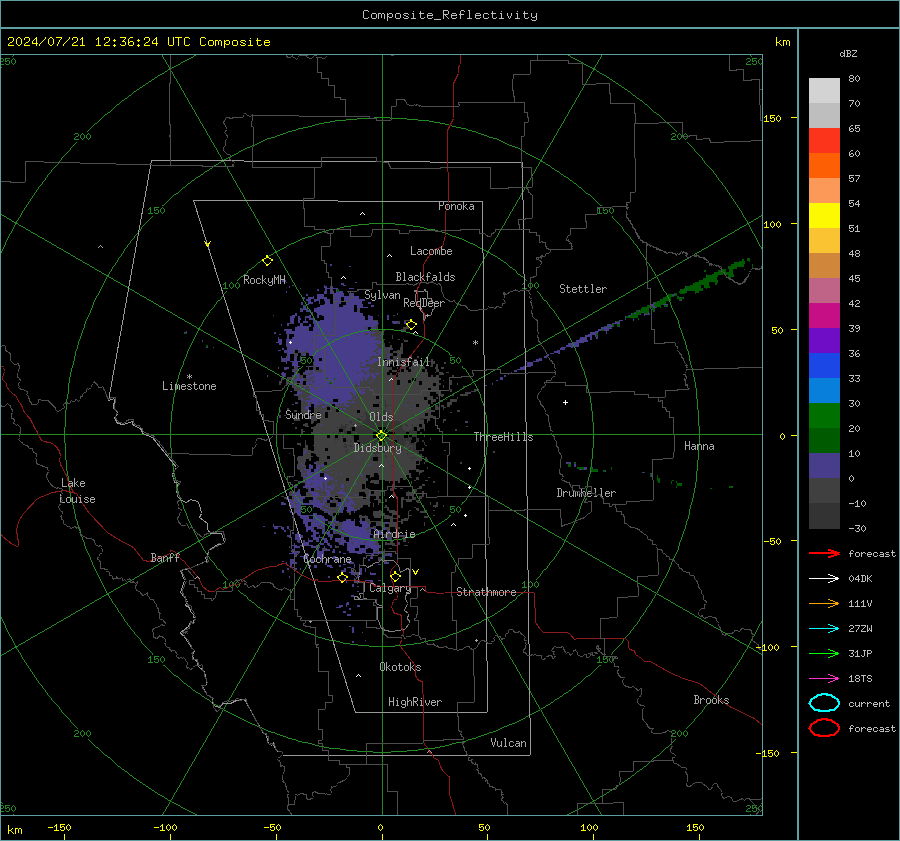Click the yellow diamond marker above Calgary
Viewport: 900px width, 841px height.
pyautogui.click(x=395, y=576)
